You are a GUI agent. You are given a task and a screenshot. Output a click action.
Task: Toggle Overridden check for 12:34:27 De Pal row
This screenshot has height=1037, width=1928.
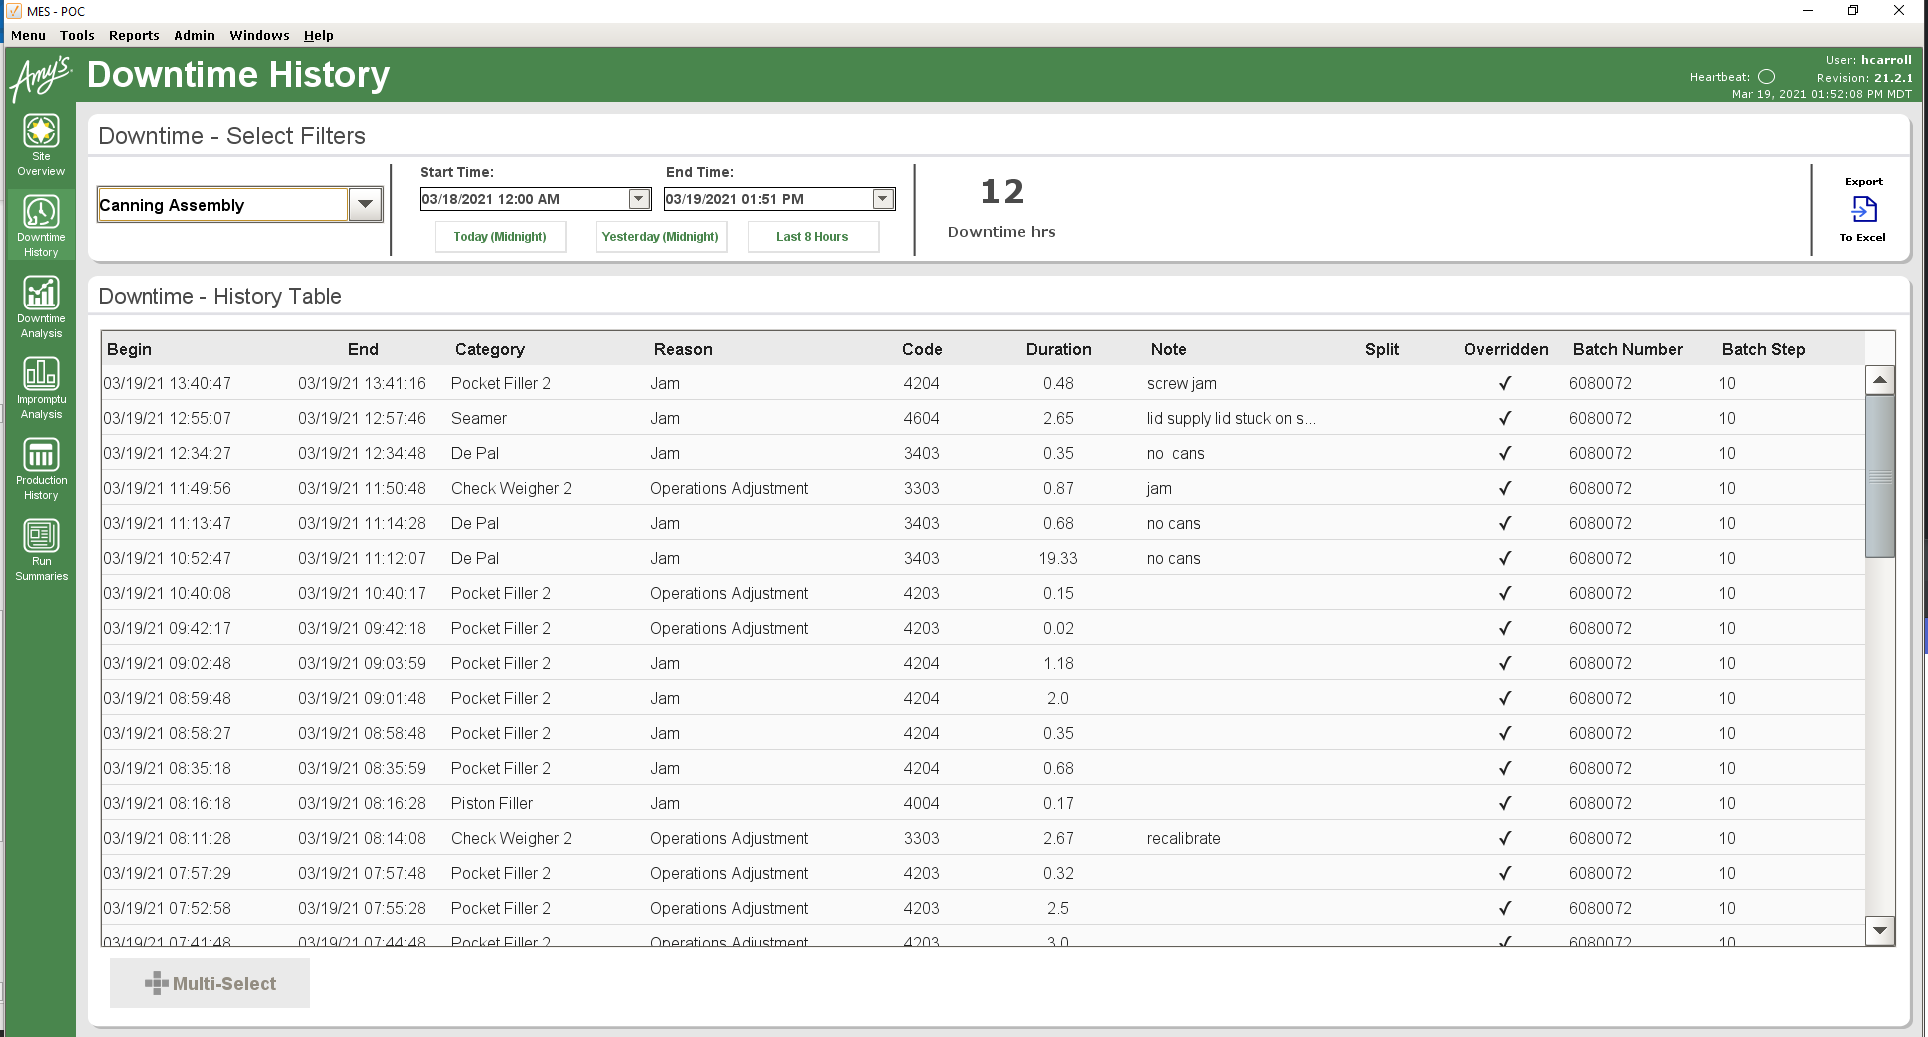[x=1505, y=453]
